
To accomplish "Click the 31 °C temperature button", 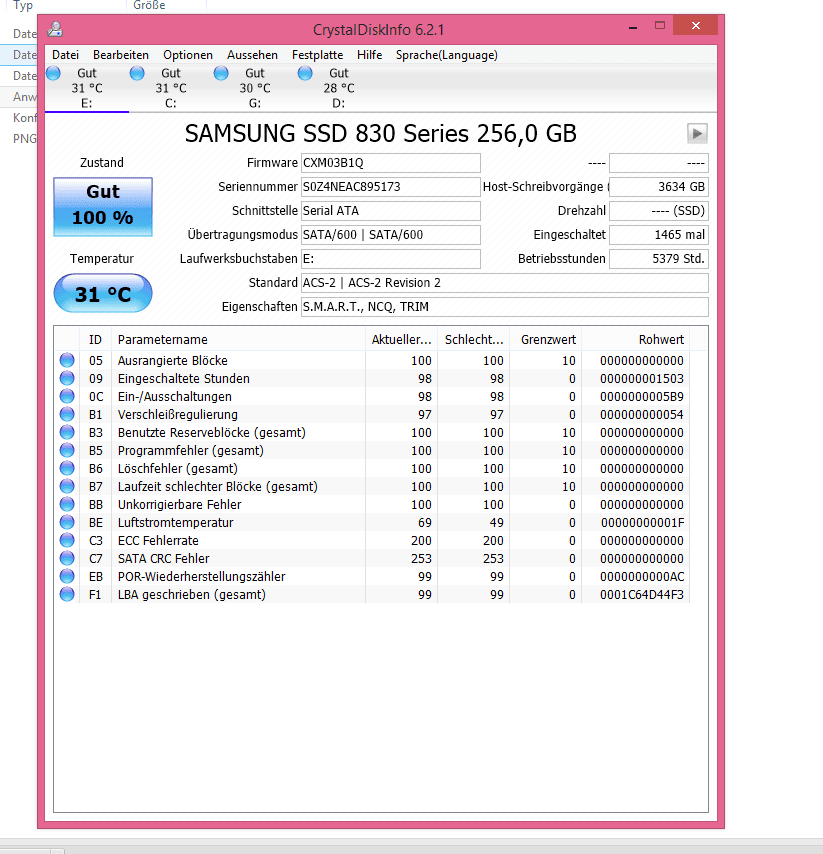I will pyautogui.click(x=103, y=294).
